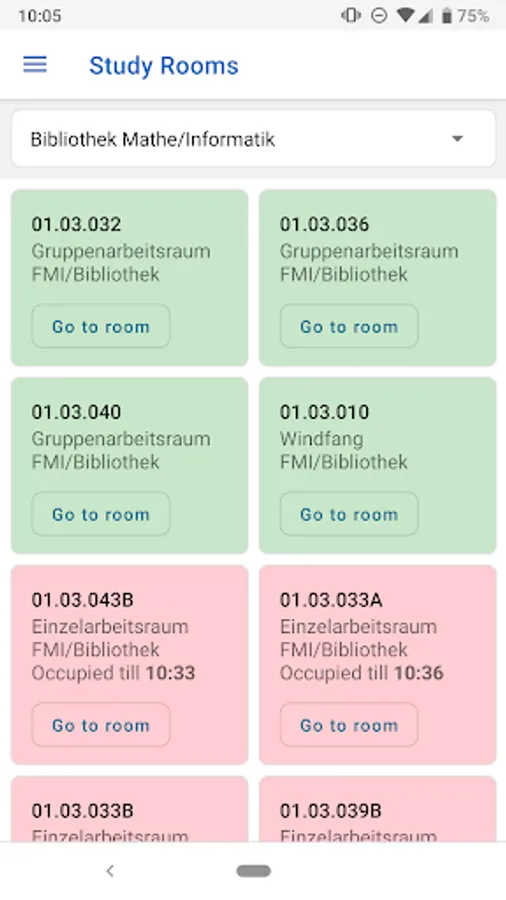The width and height of the screenshot is (506, 900).
Task: Tap the Study Rooms title
Action: pos(164,65)
